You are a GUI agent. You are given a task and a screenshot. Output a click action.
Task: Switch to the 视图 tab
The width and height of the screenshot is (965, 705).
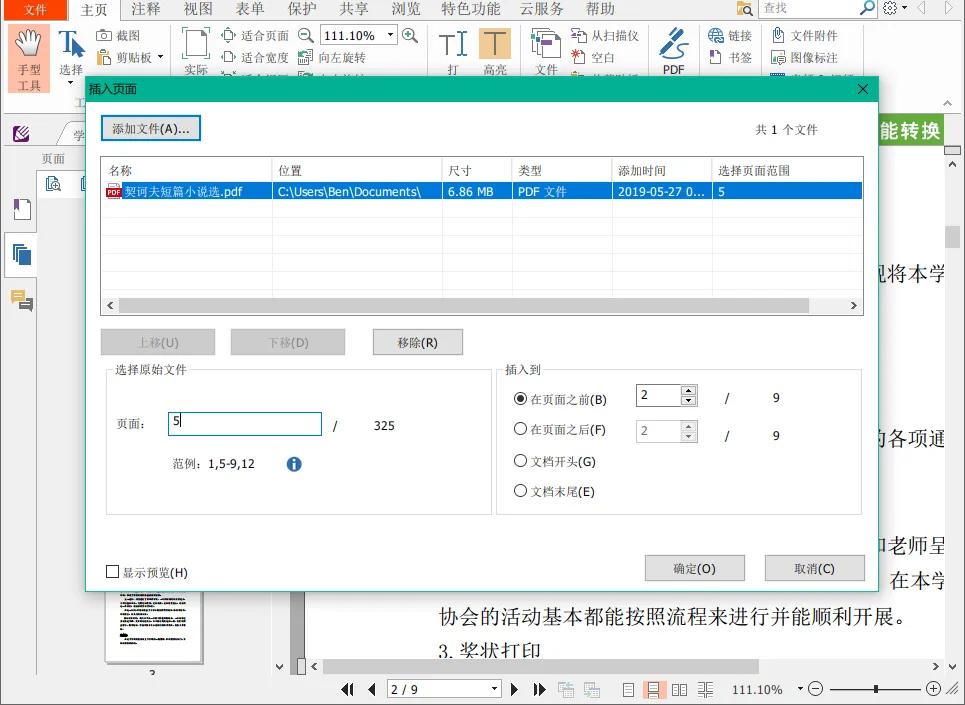[198, 9]
